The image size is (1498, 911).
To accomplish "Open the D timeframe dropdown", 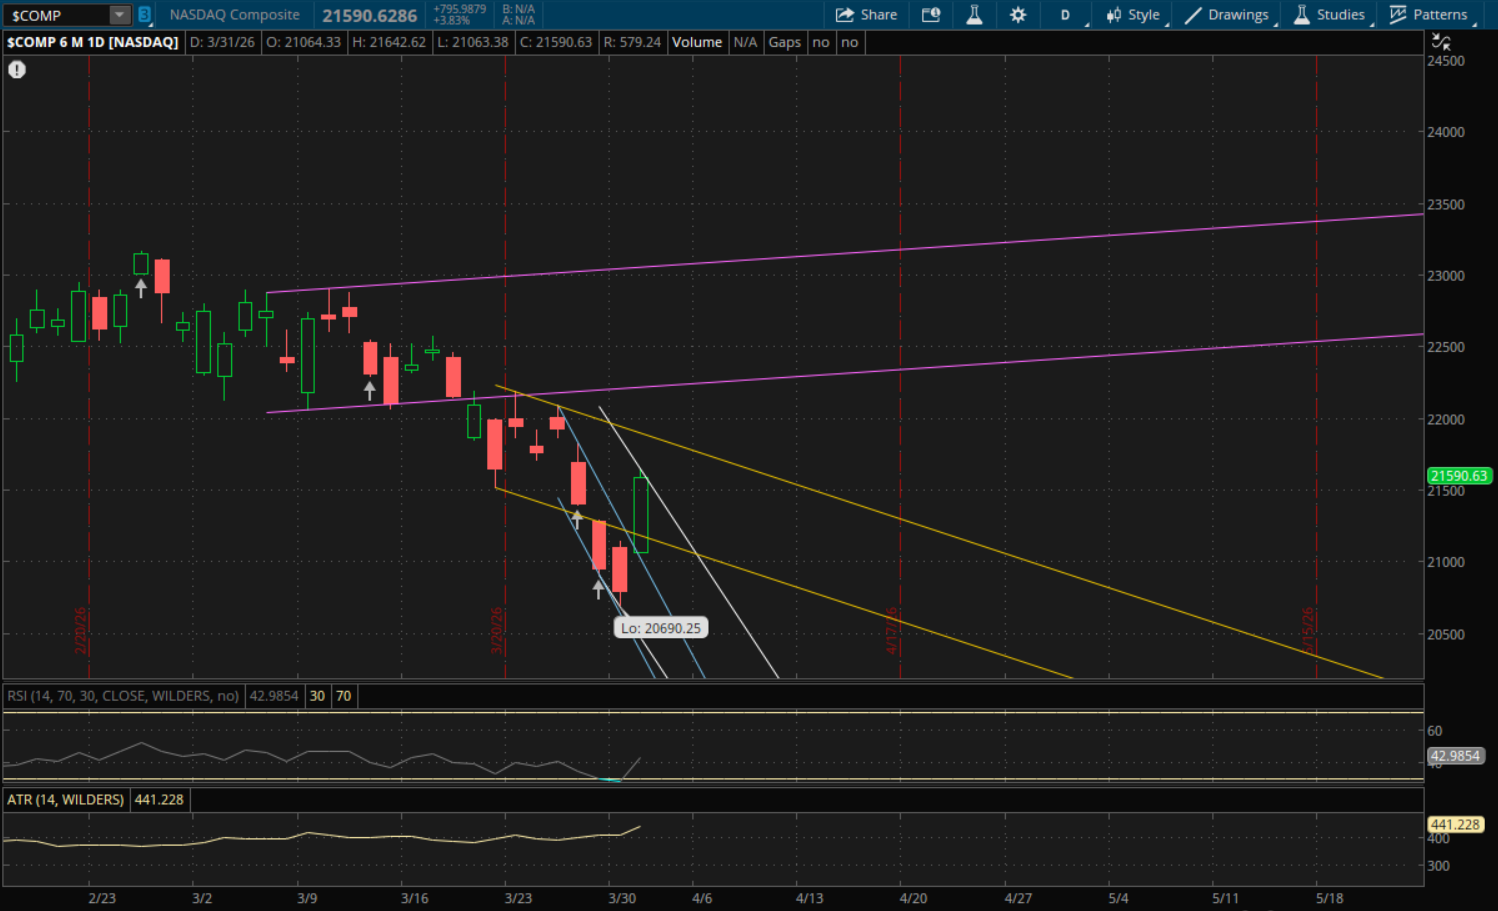I will [1066, 15].
